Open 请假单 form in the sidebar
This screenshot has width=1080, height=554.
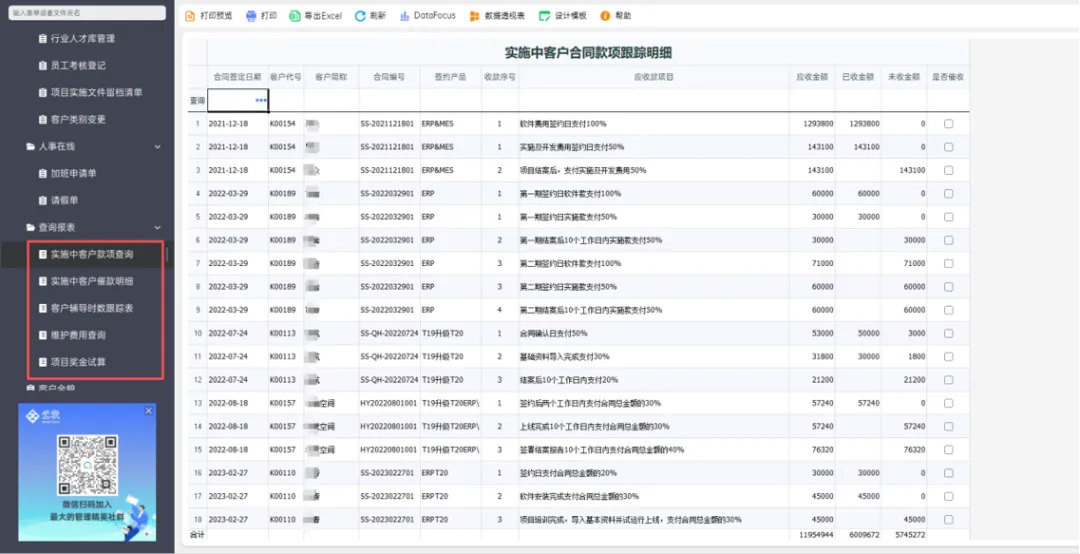tap(59, 200)
